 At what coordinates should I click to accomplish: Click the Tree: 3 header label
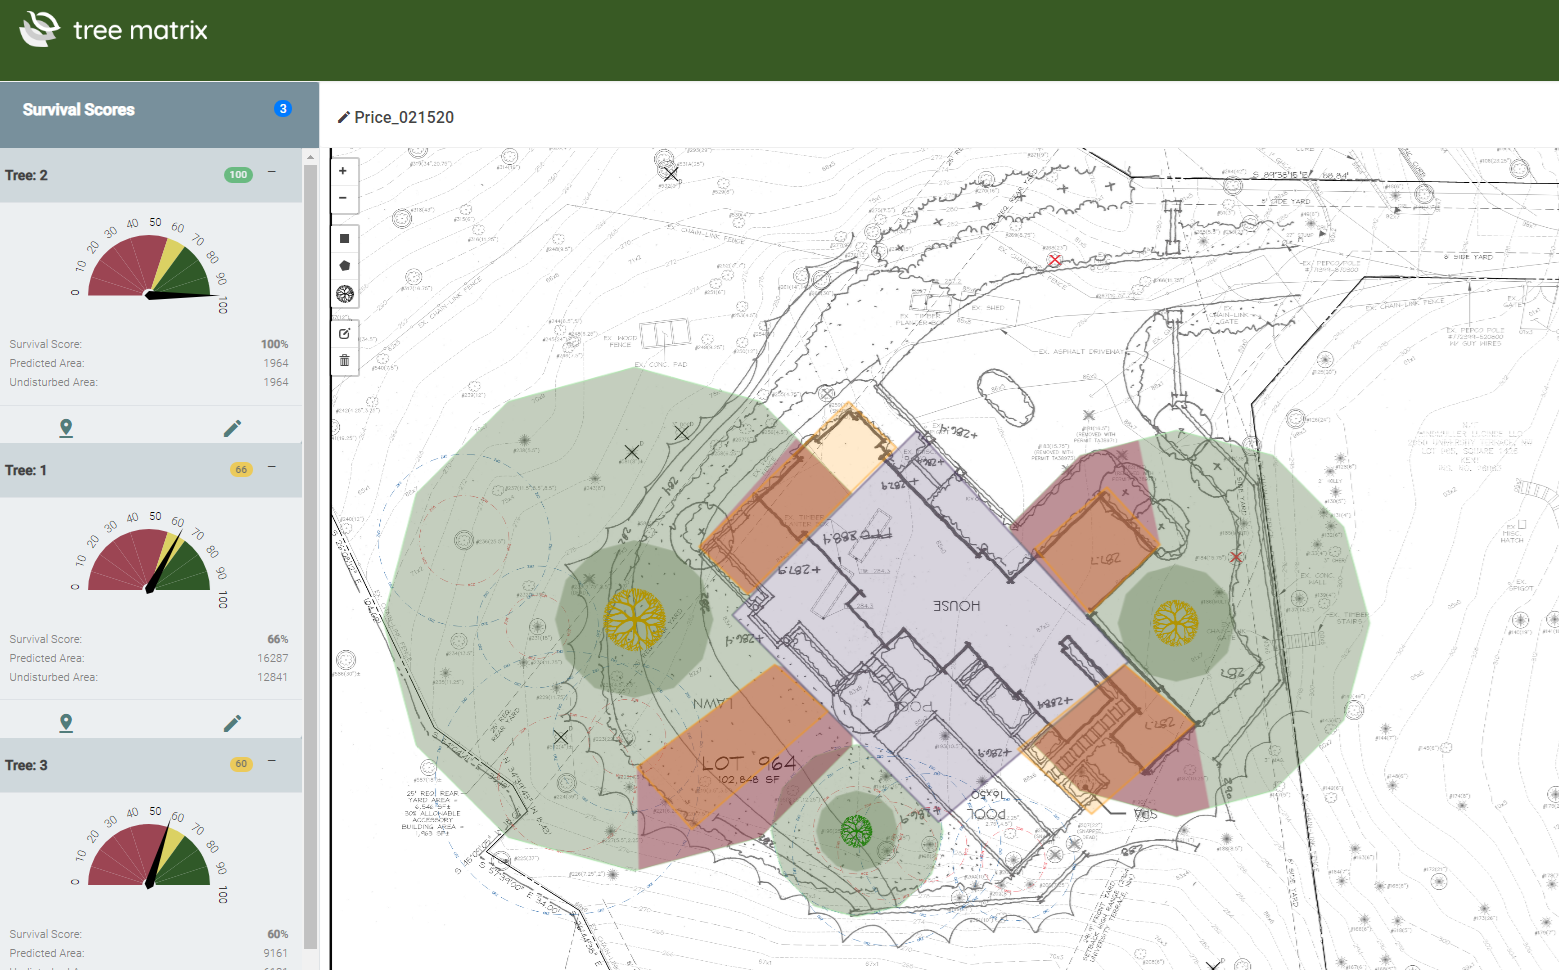[26, 765]
